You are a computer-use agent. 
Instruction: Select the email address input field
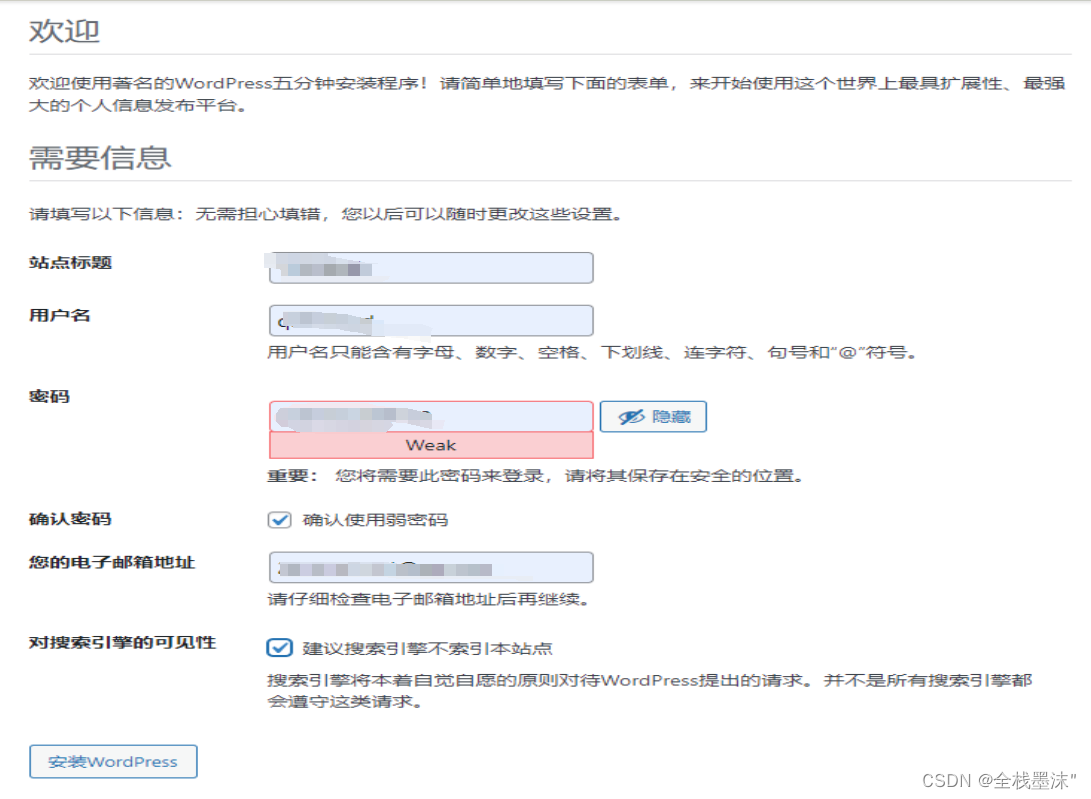pyautogui.click(x=430, y=566)
